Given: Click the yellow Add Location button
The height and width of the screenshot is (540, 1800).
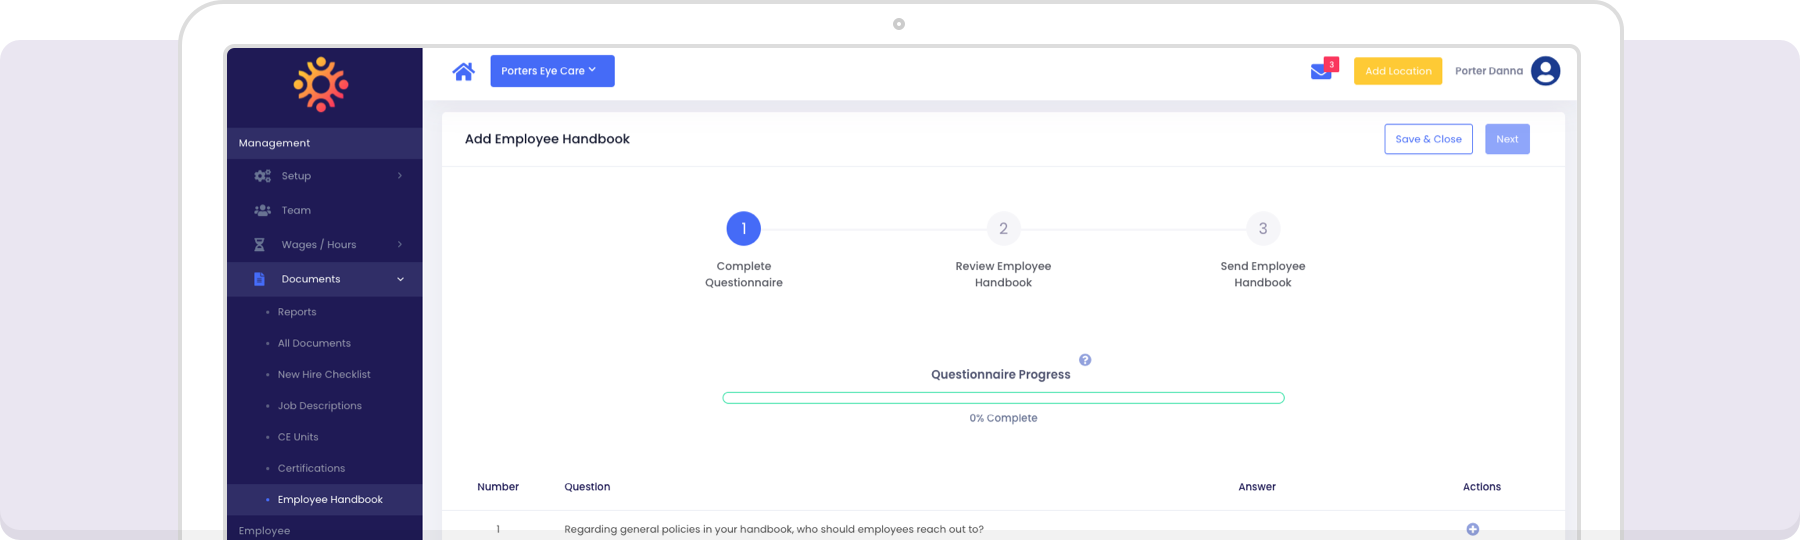Looking at the screenshot, I should [1397, 71].
